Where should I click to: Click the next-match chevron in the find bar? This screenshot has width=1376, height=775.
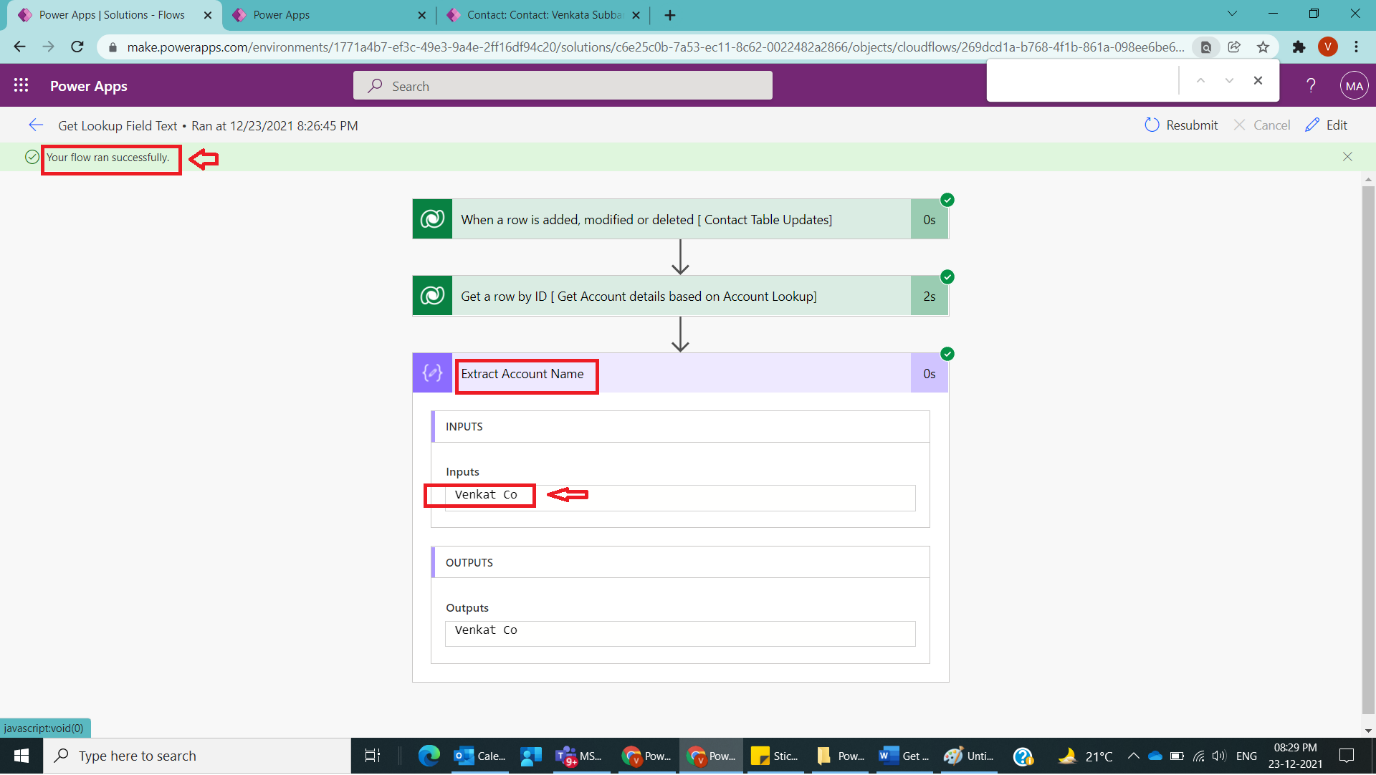click(1229, 80)
